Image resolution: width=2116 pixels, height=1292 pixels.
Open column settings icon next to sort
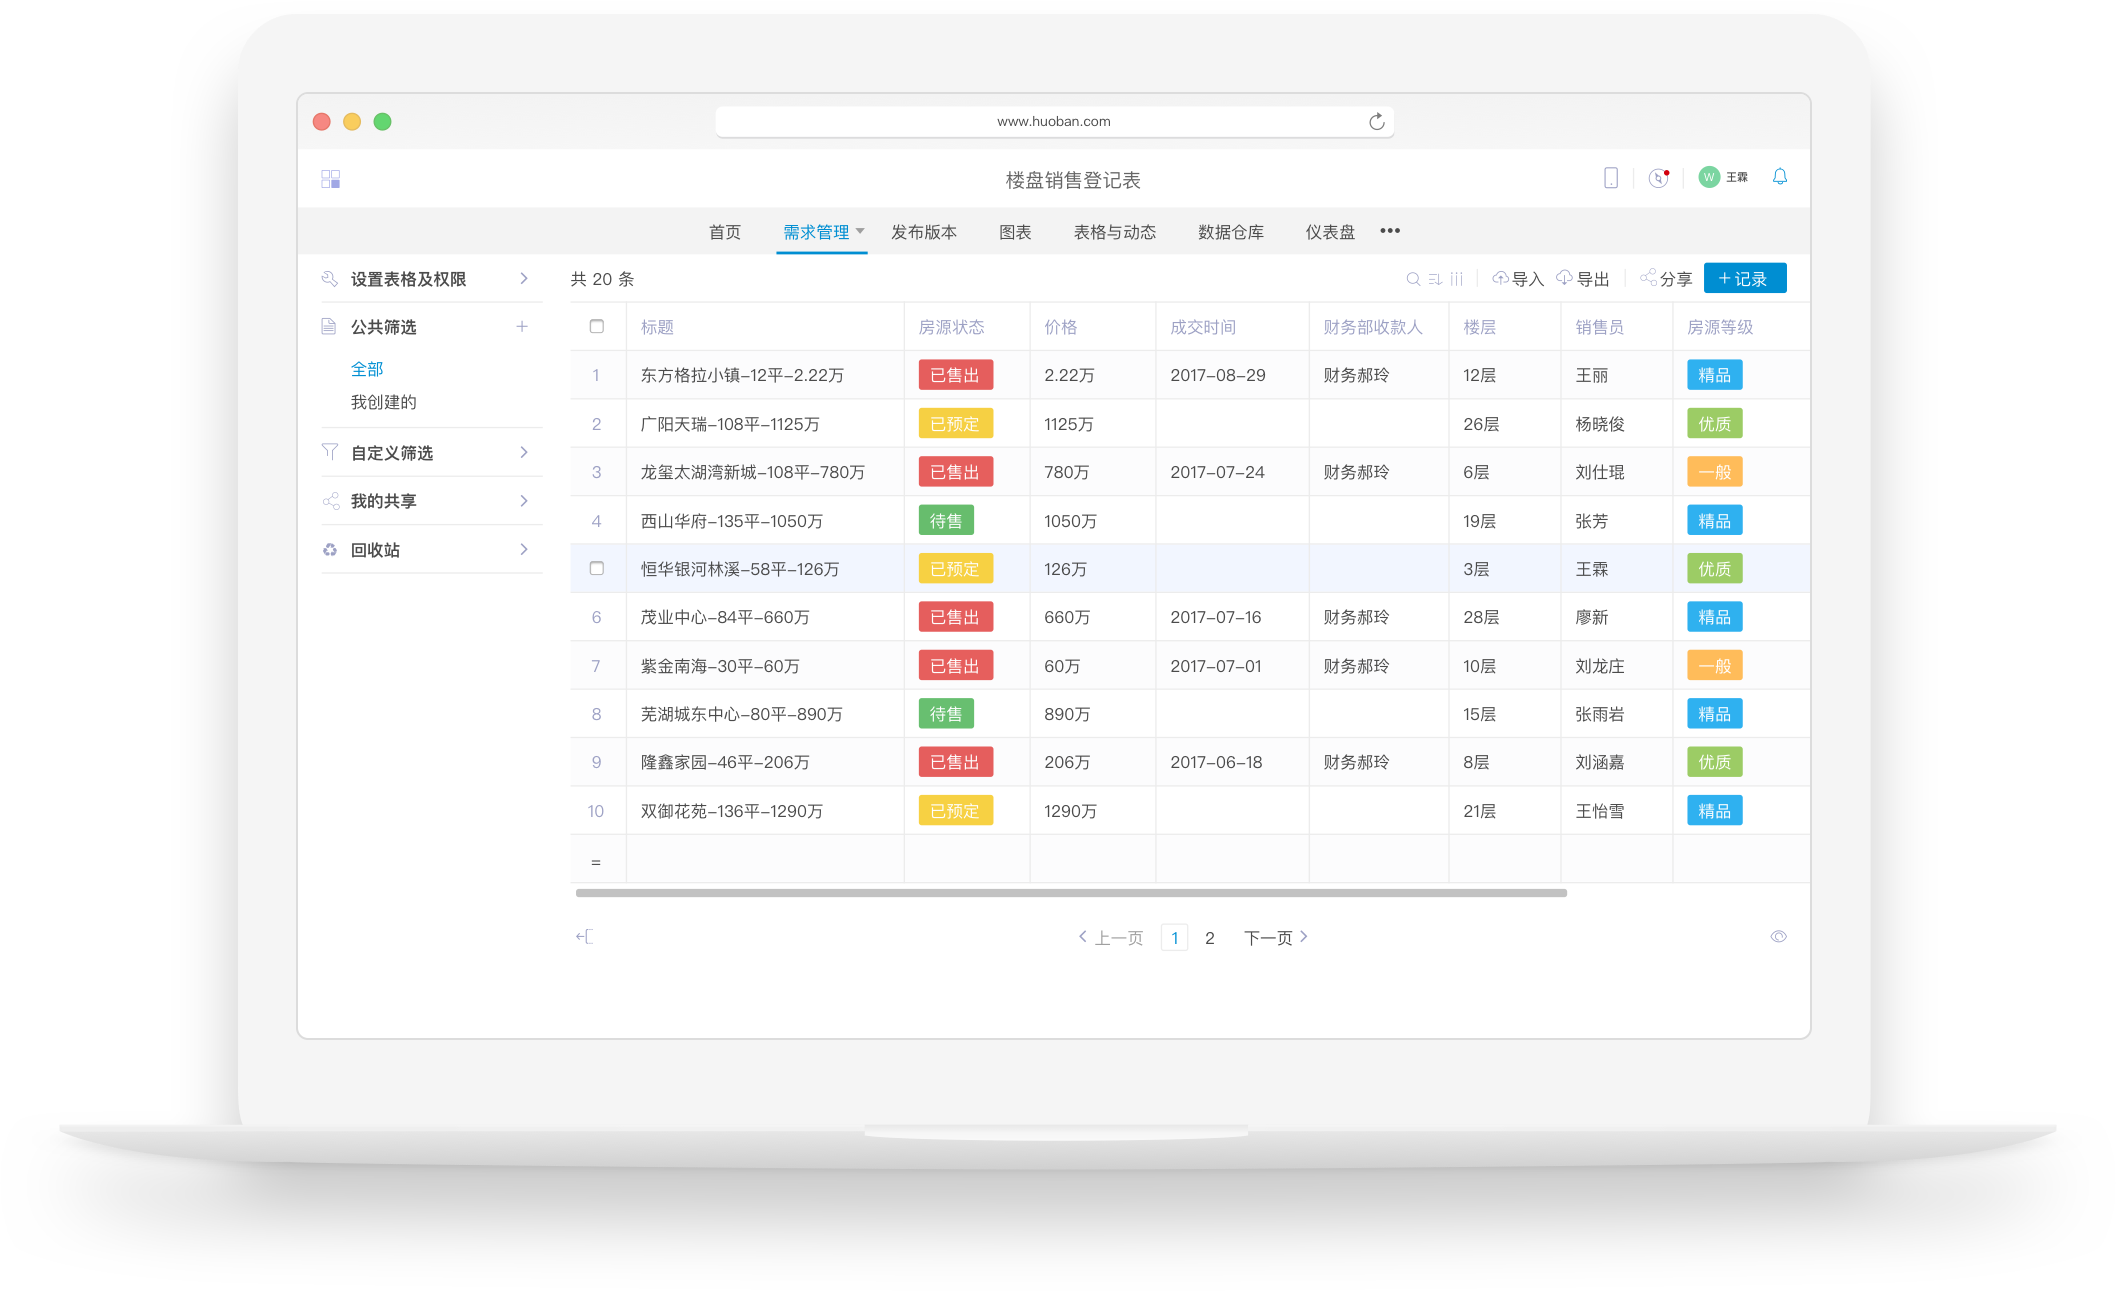click(x=1457, y=279)
